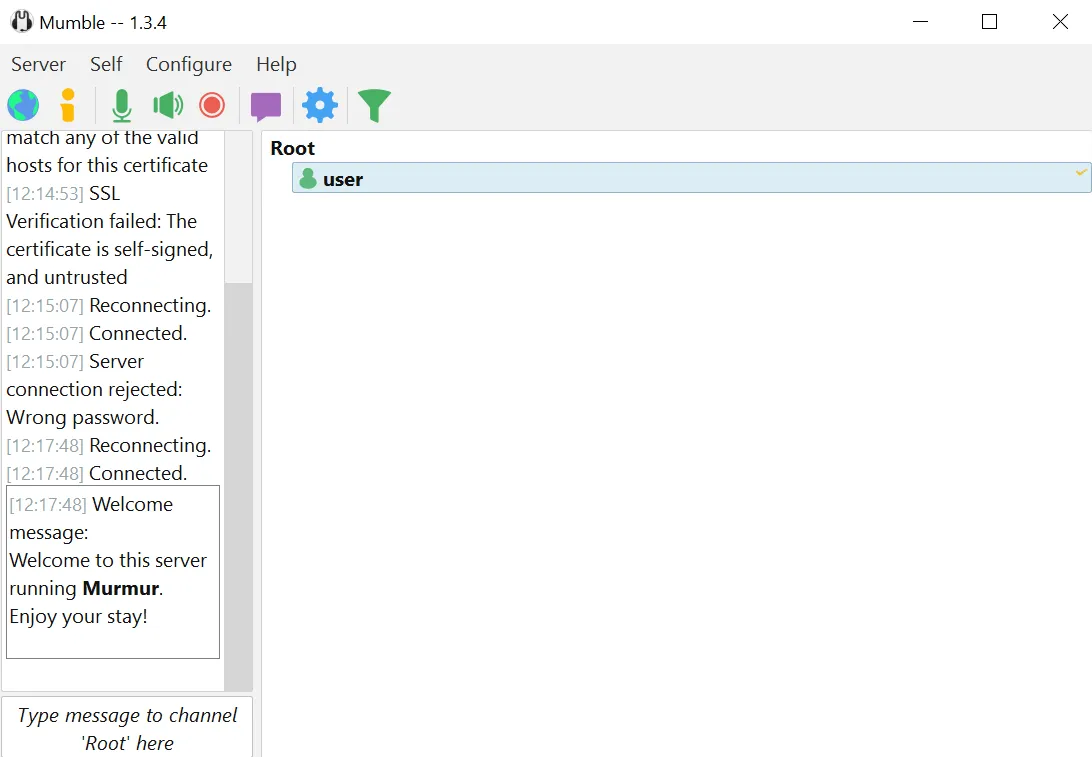Open the Server menu

pos(38,64)
